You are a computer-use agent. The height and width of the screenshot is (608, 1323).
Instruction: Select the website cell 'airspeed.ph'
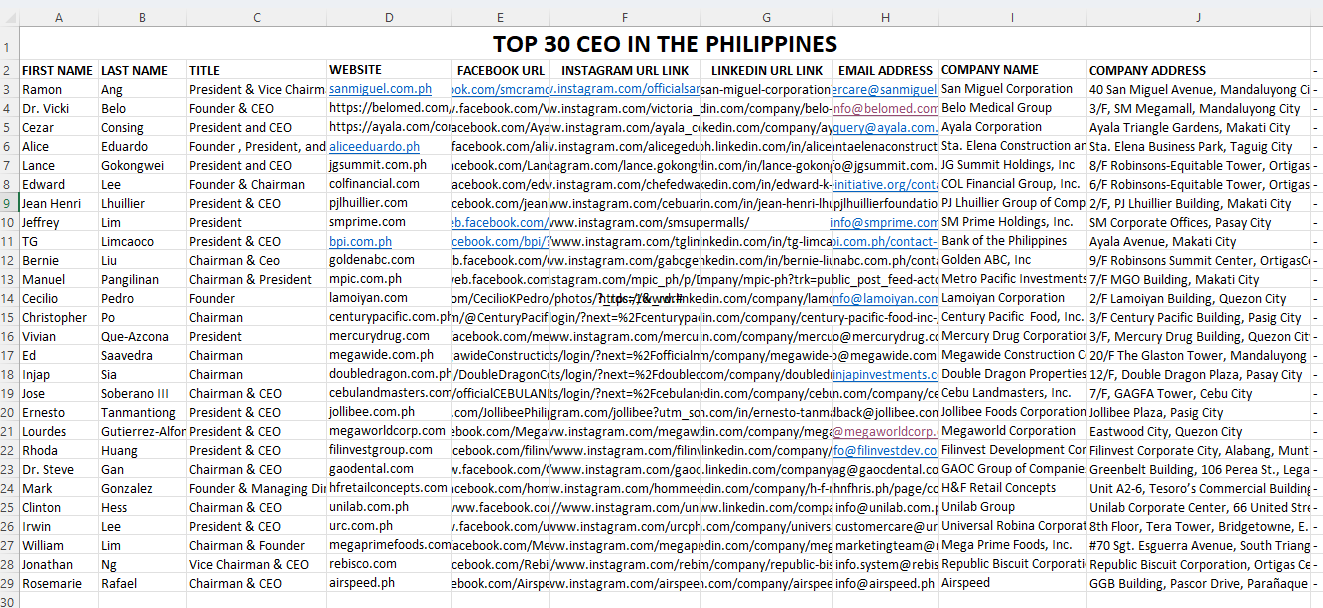[x=389, y=583]
